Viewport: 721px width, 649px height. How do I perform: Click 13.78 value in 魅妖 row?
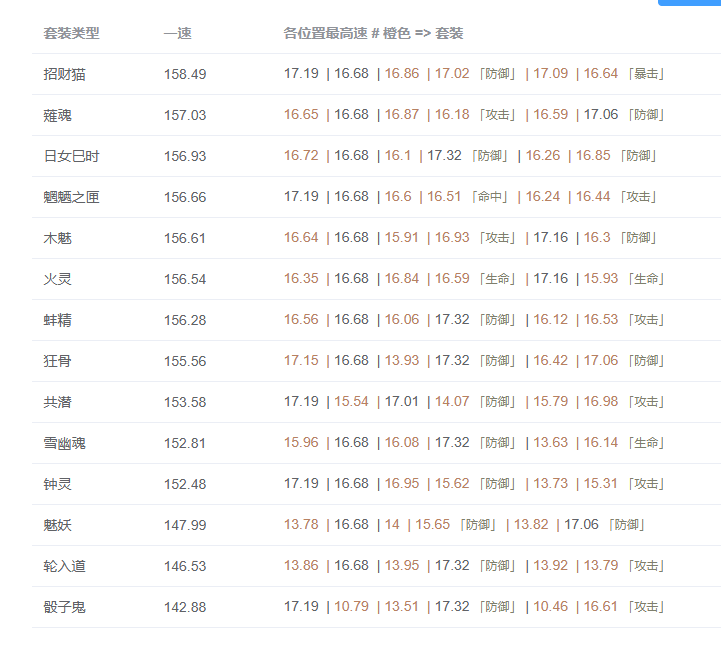tap(301, 524)
